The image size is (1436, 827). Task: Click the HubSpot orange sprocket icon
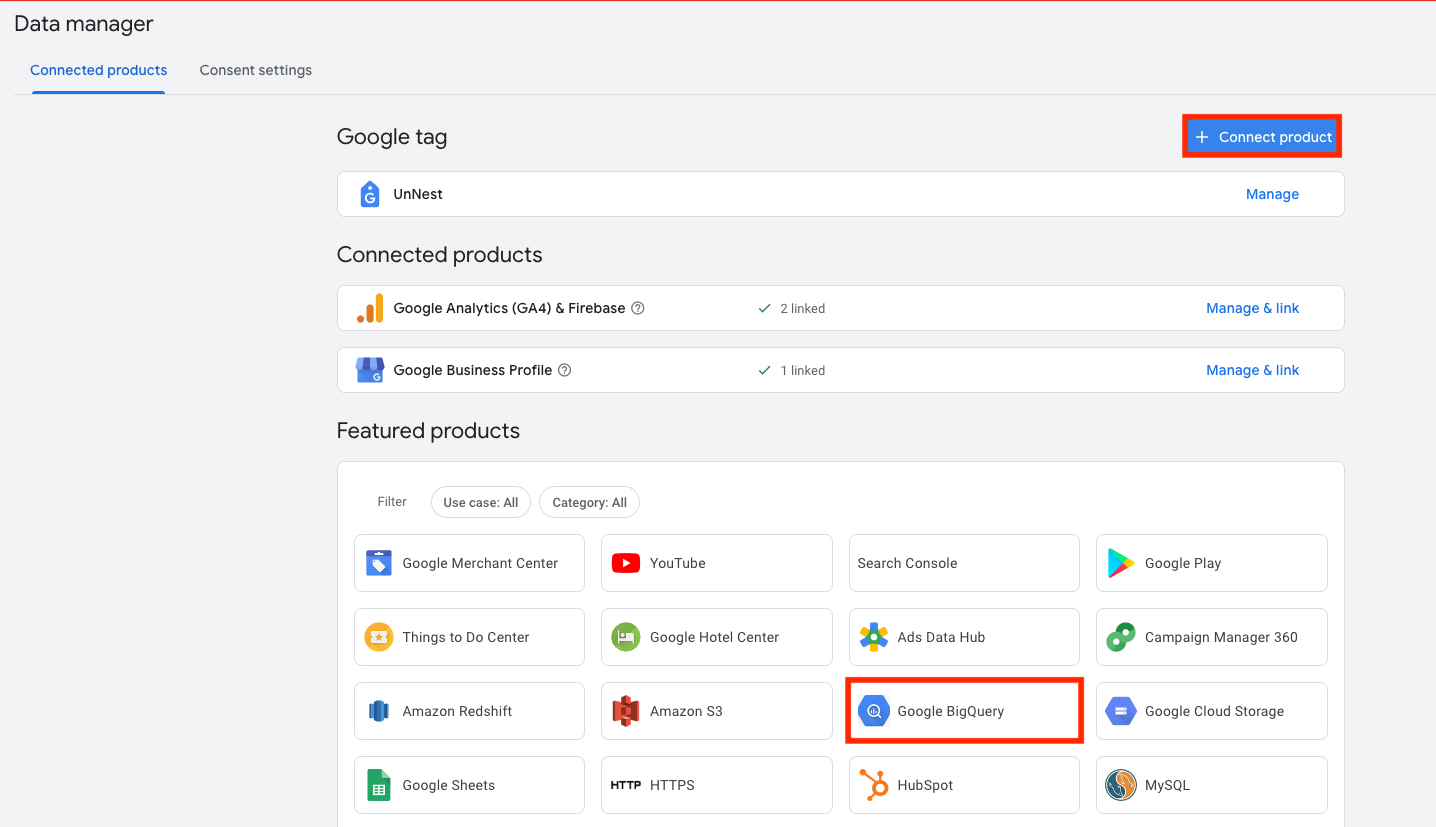874,785
